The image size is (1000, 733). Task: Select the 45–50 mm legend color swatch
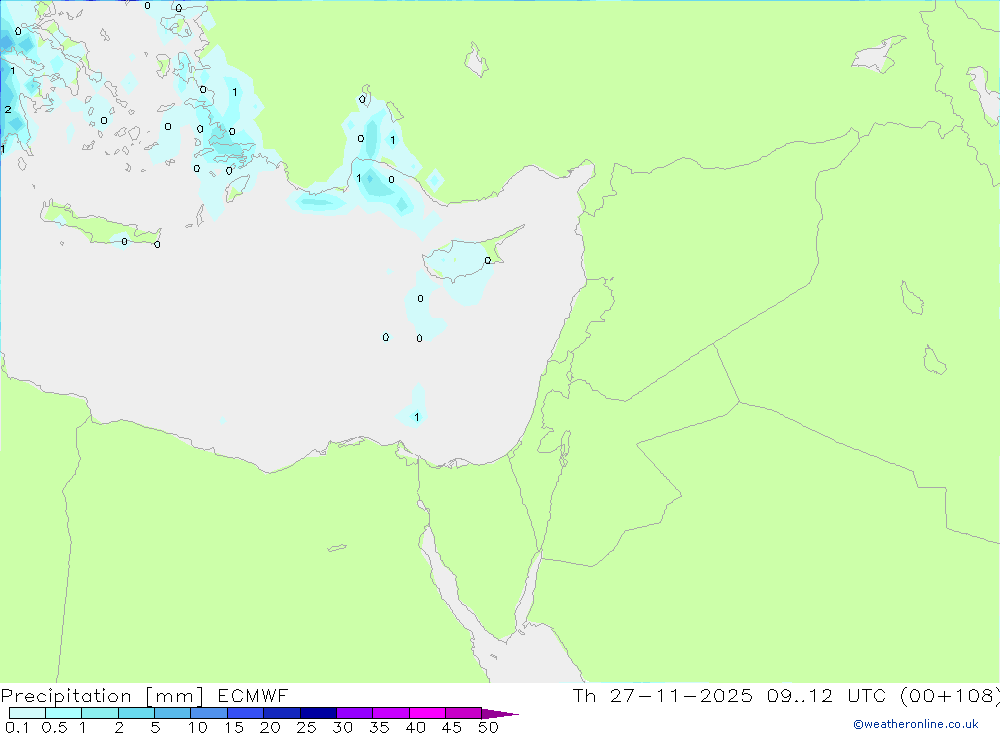pyautogui.click(x=463, y=713)
